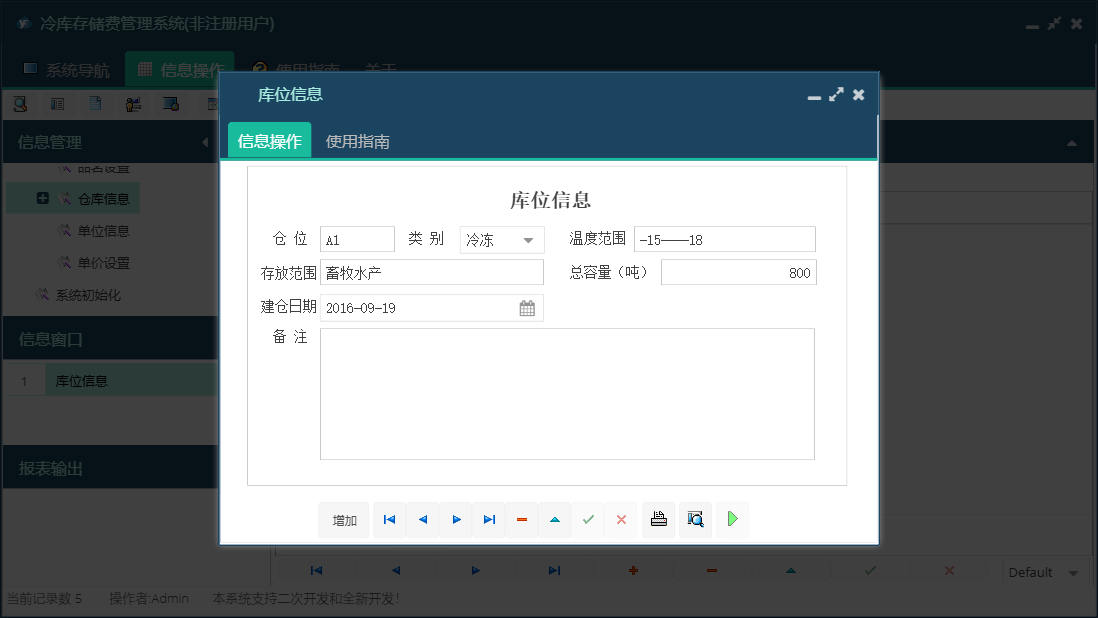Click the teal triangle edit record icon
Image resolution: width=1098 pixels, height=618 pixels.
553,519
